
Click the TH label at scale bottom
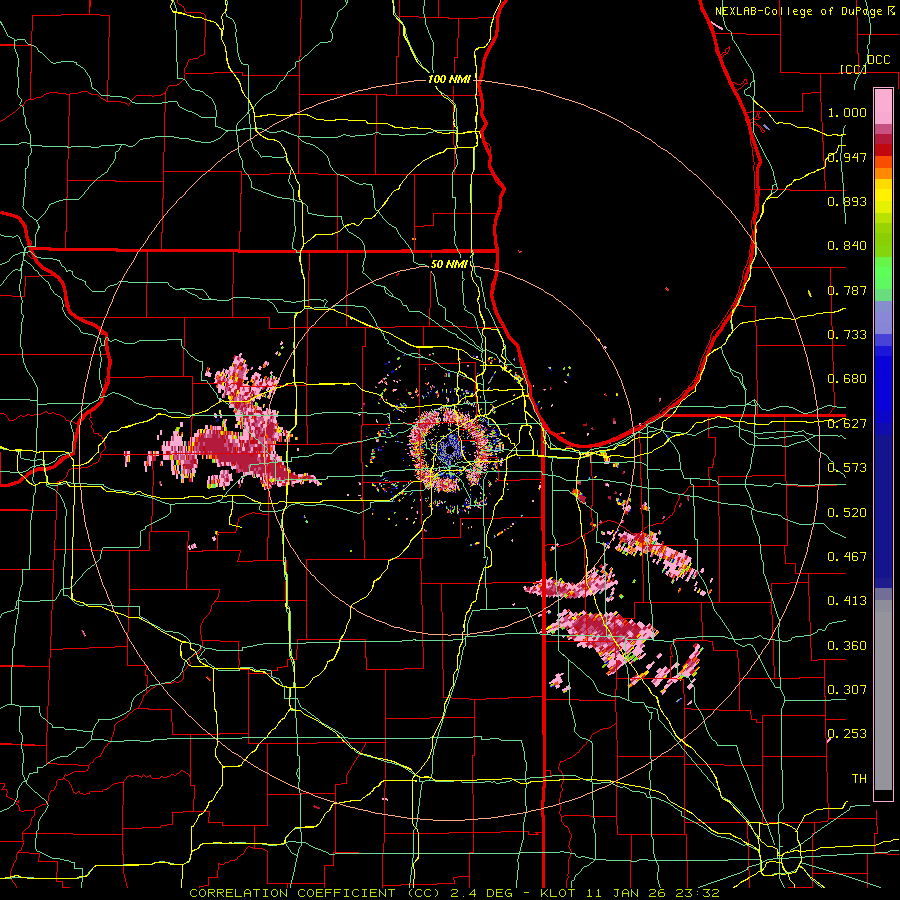click(x=859, y=778)
